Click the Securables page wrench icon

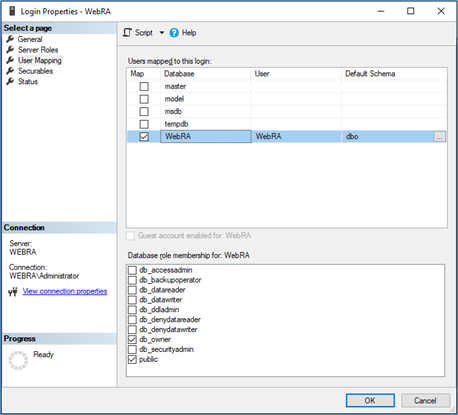(10, 71)
